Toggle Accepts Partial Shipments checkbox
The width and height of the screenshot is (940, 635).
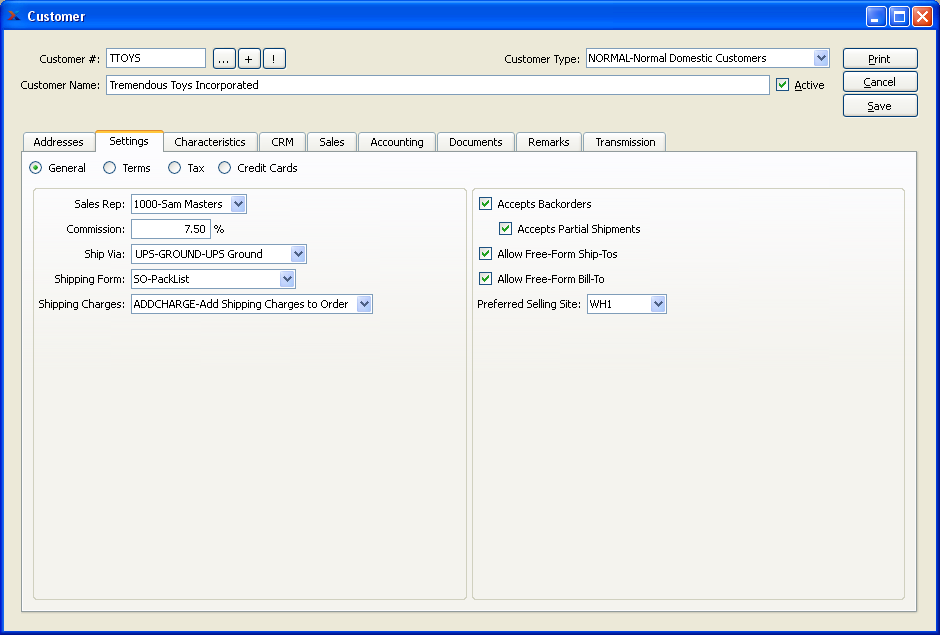tap(505, 228)
